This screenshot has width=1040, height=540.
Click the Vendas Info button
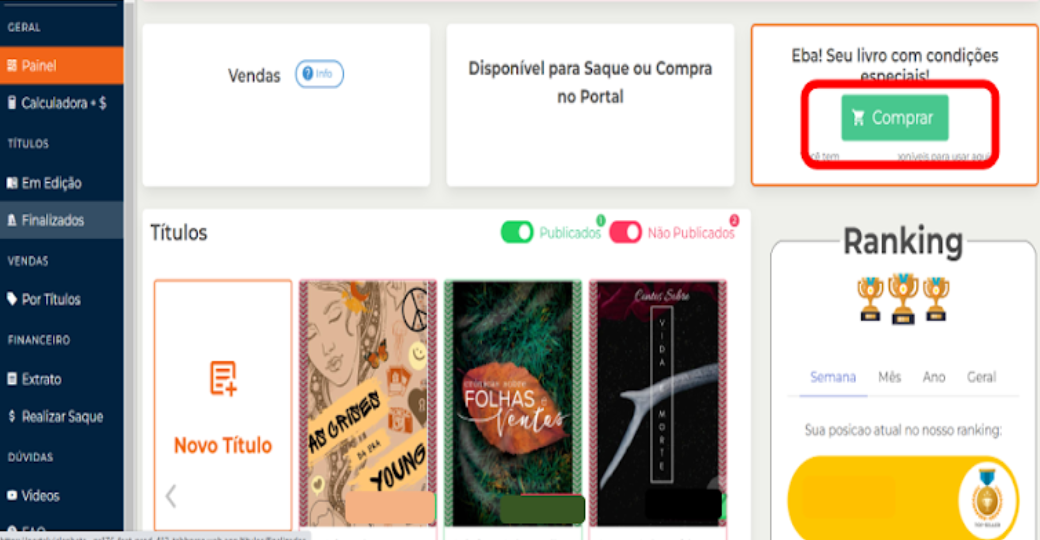pyautogui.click(x=319, y=74)
